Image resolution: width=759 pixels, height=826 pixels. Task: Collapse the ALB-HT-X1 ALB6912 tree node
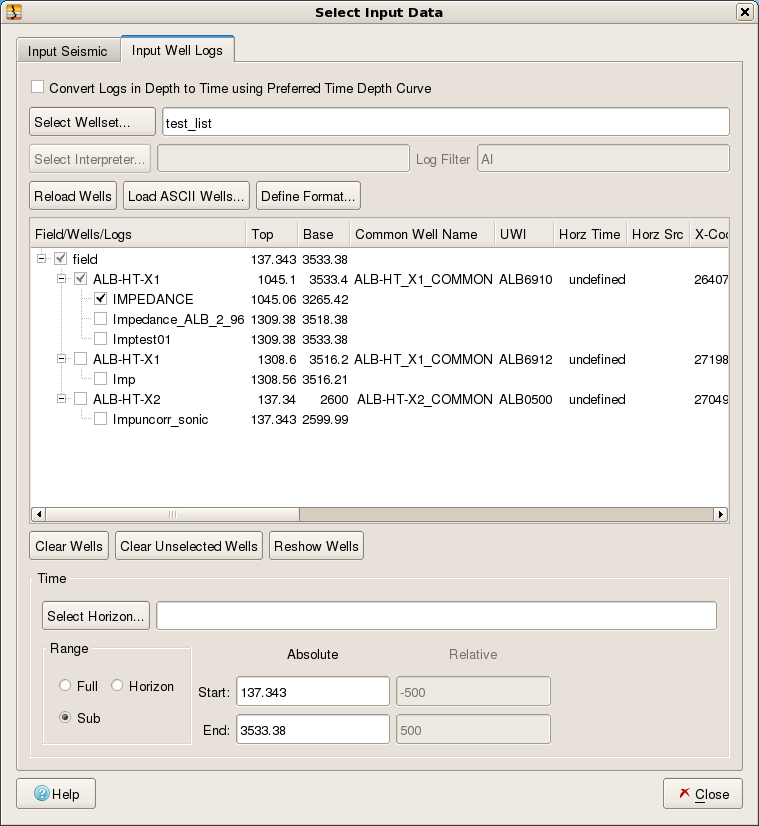[x=61, y=359]
